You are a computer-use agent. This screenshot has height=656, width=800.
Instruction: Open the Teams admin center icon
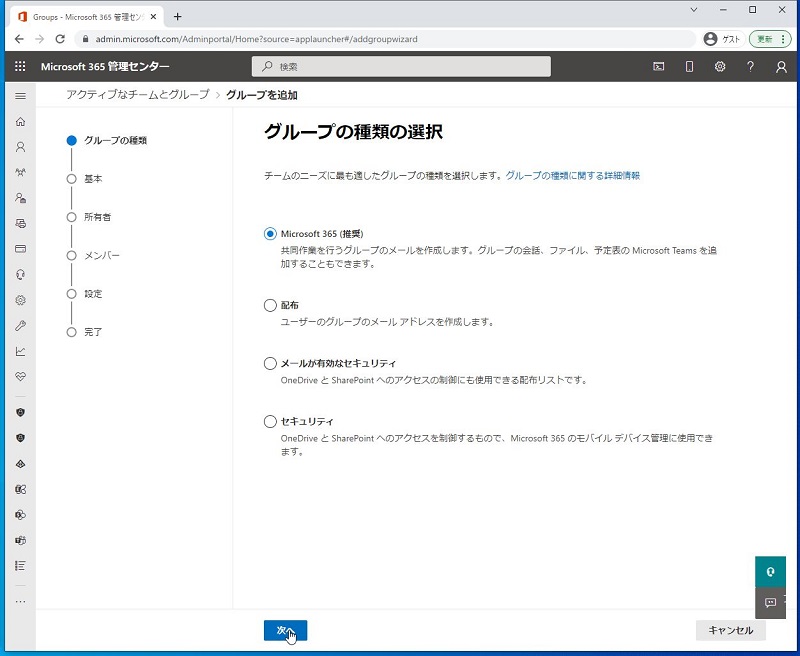20,540
